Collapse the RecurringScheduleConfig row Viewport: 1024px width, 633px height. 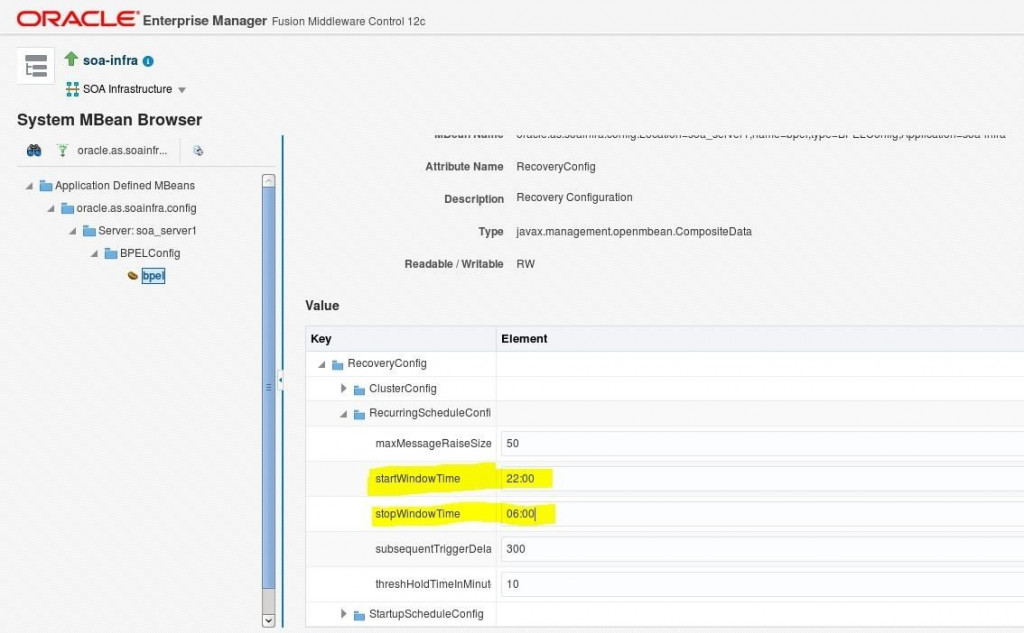(344, 414)
